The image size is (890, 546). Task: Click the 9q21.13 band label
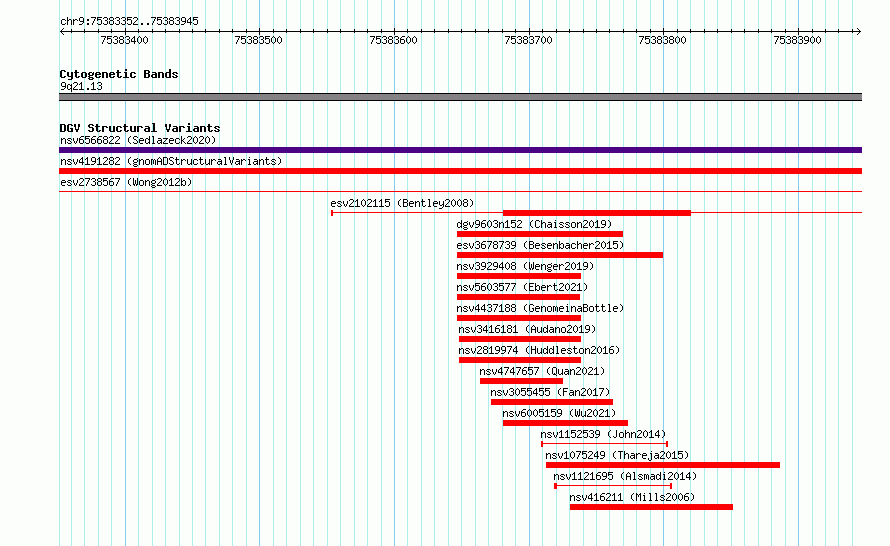coord(81,86)
